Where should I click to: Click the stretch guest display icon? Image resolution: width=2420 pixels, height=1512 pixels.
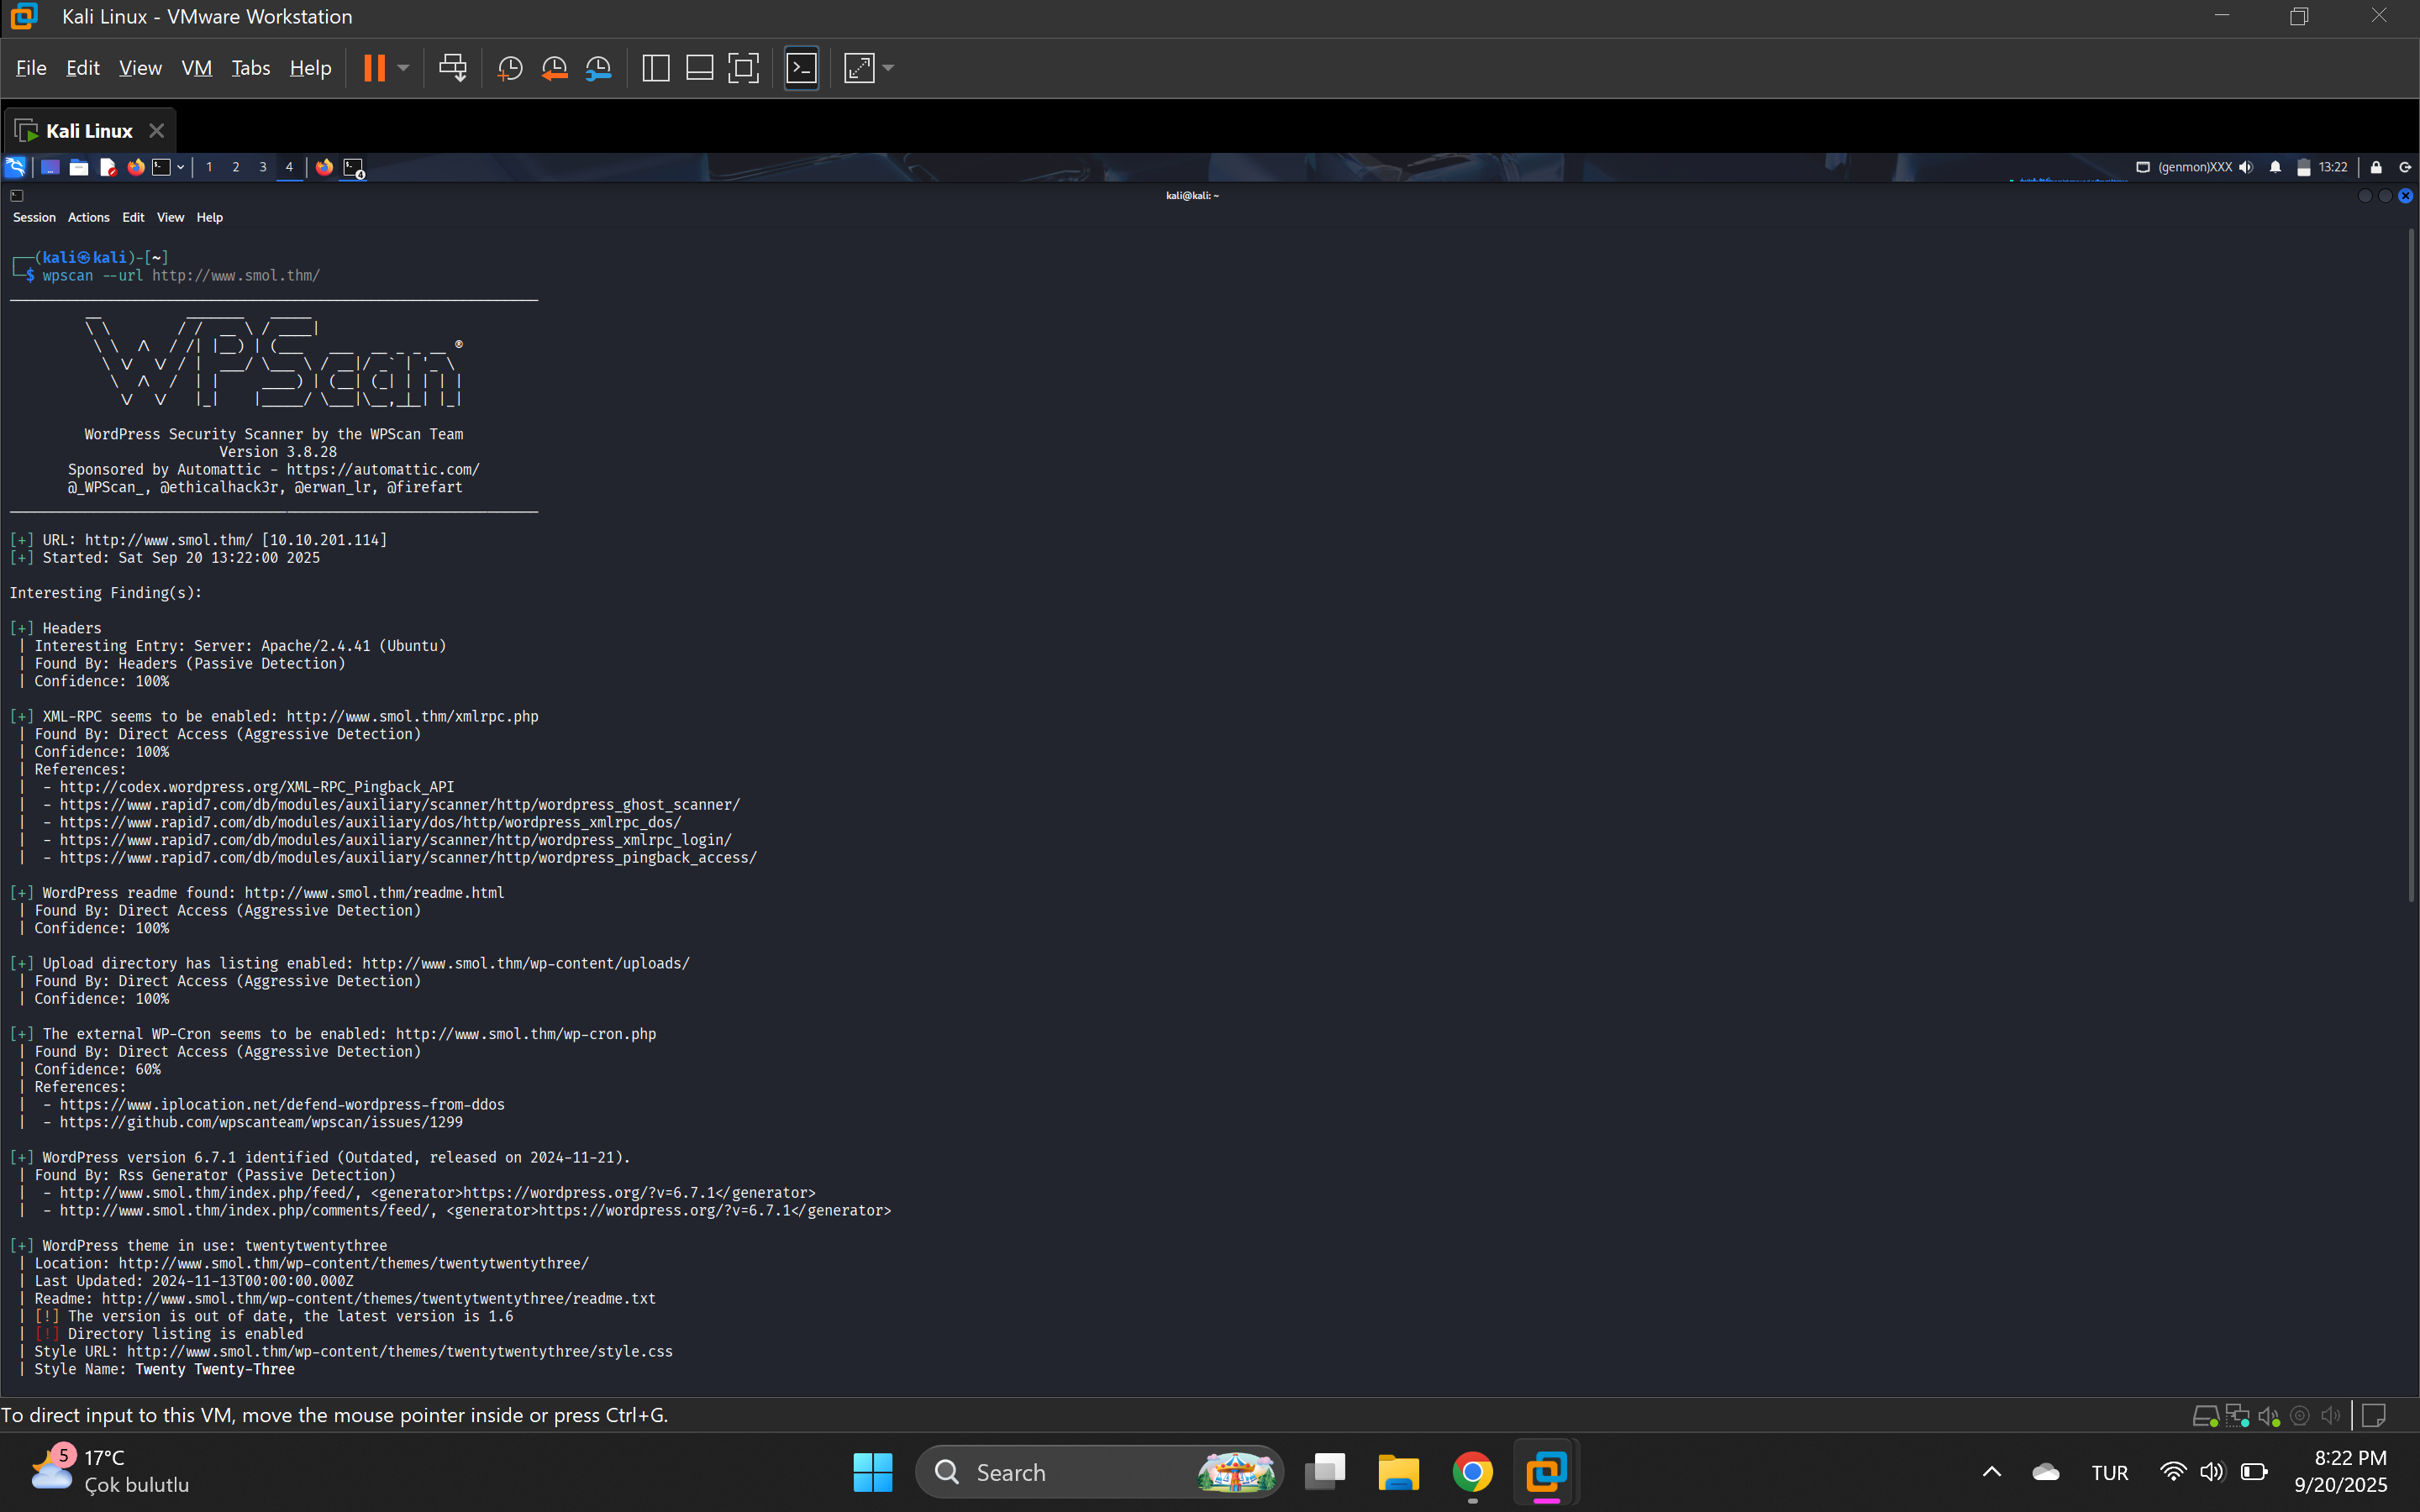coord(859,68)
